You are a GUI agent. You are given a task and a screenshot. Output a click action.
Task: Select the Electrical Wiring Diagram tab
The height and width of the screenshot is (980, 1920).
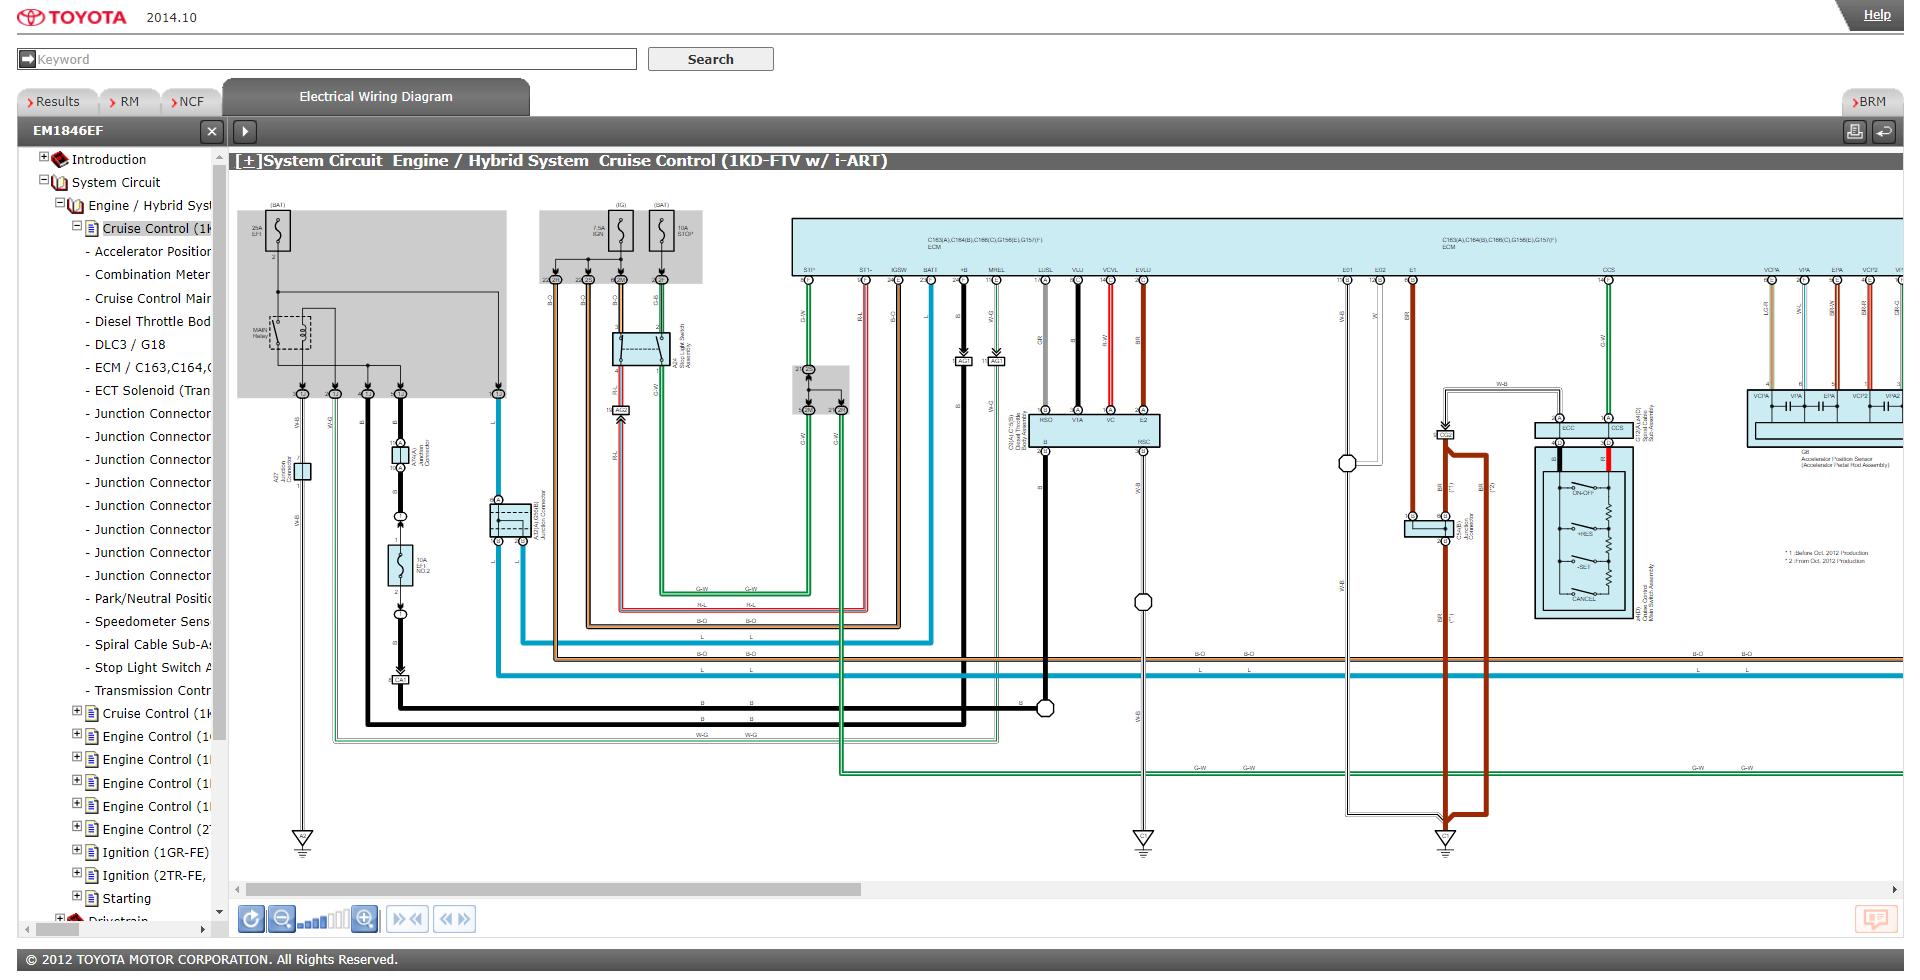tap(376, 97)
